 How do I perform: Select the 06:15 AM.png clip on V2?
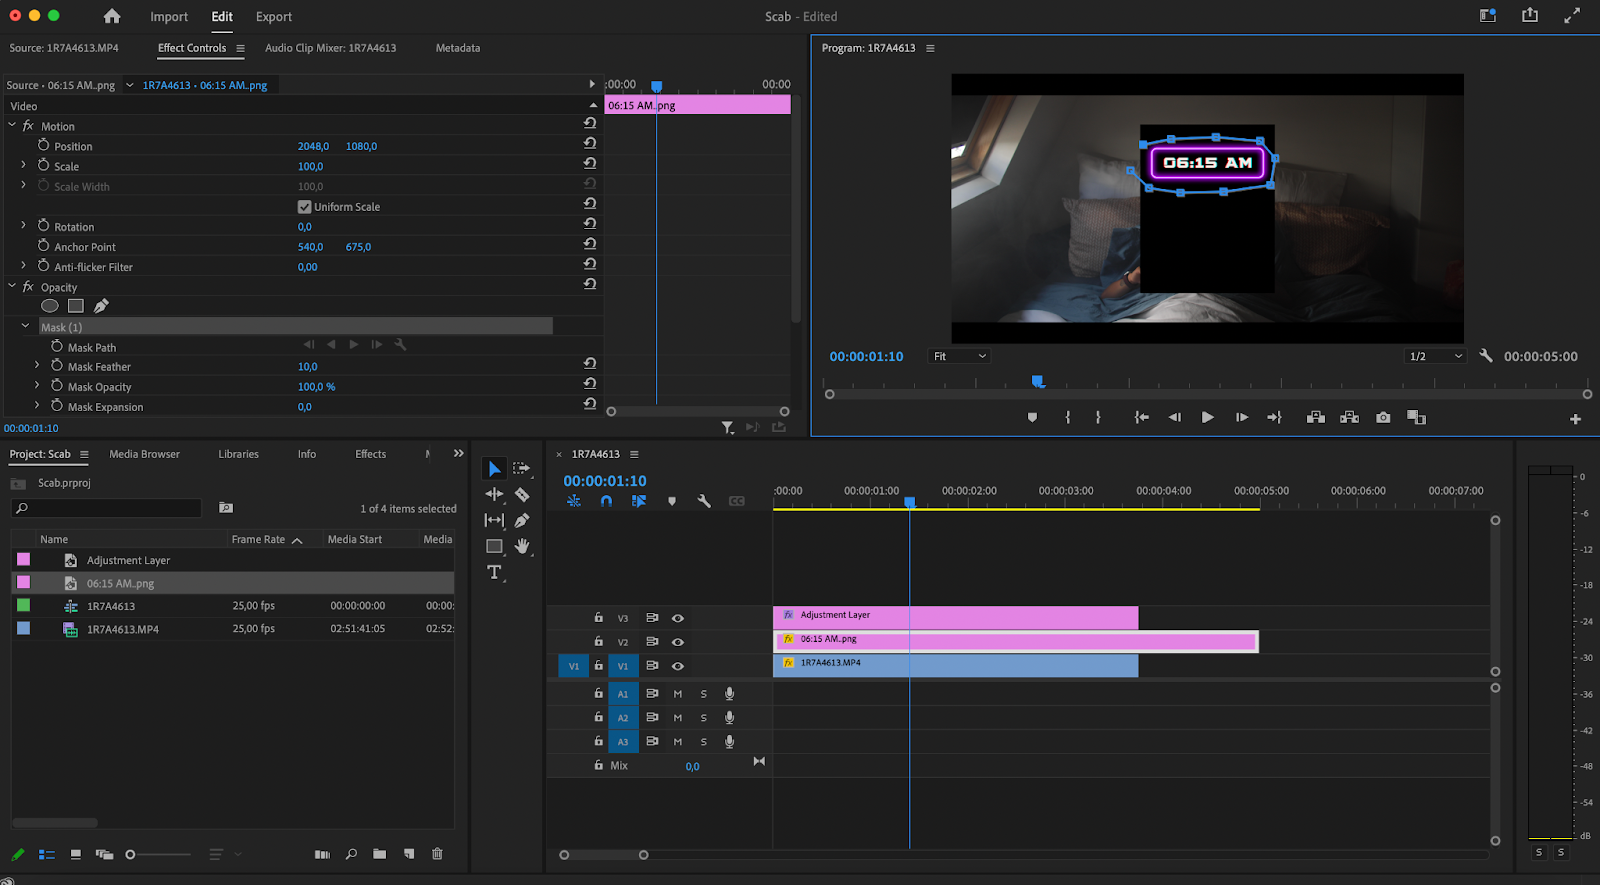click(x=1050, y=641)
